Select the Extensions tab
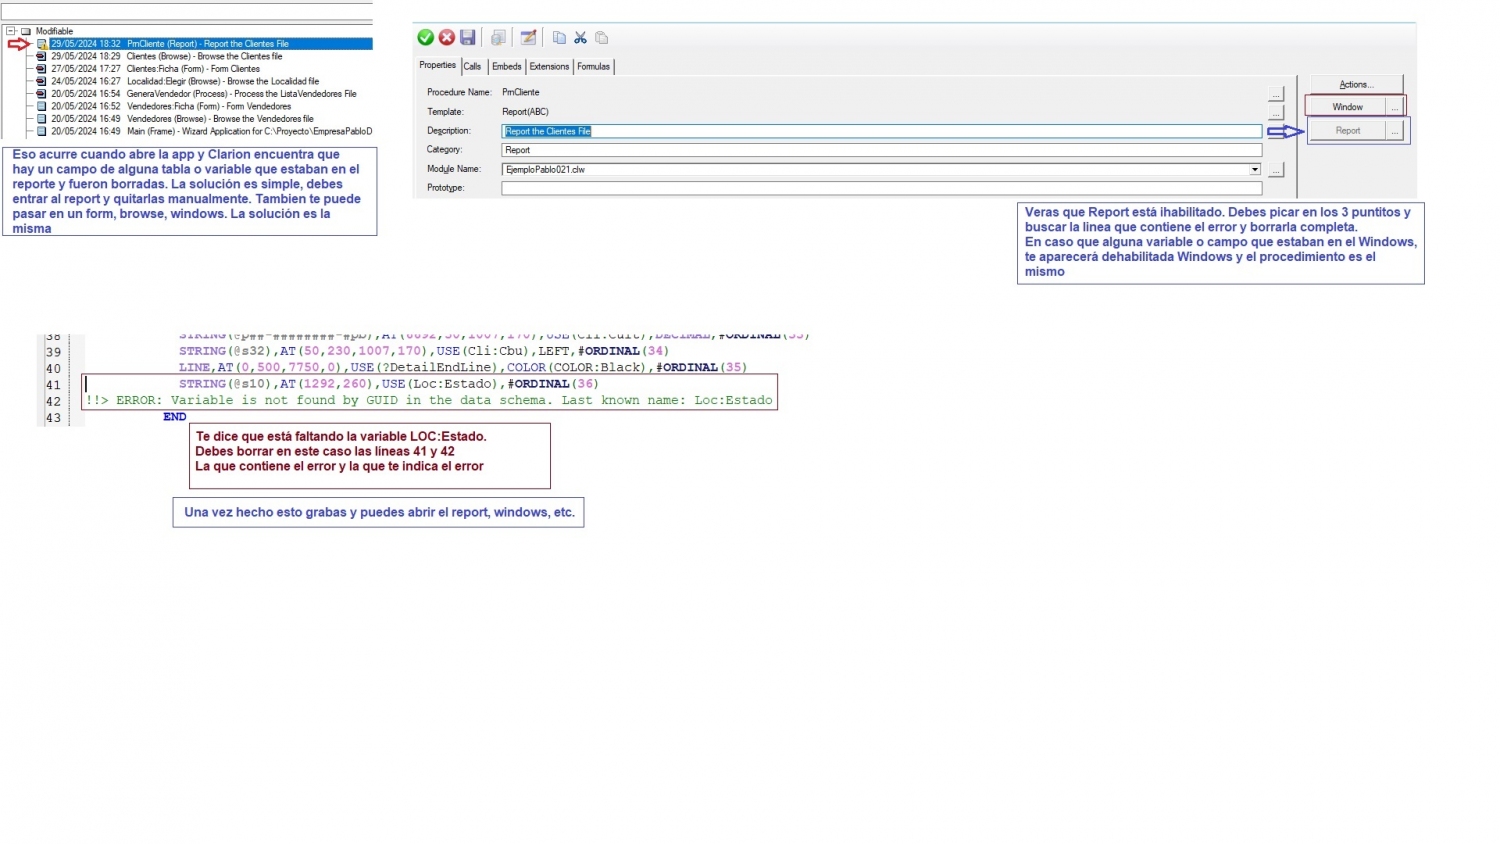Screen dimensions: 1500x844 (x=549, y=67)
